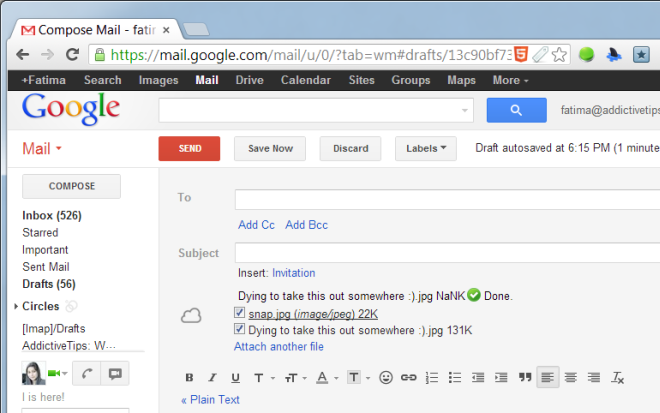Click the blue magnifier search button

516,110
